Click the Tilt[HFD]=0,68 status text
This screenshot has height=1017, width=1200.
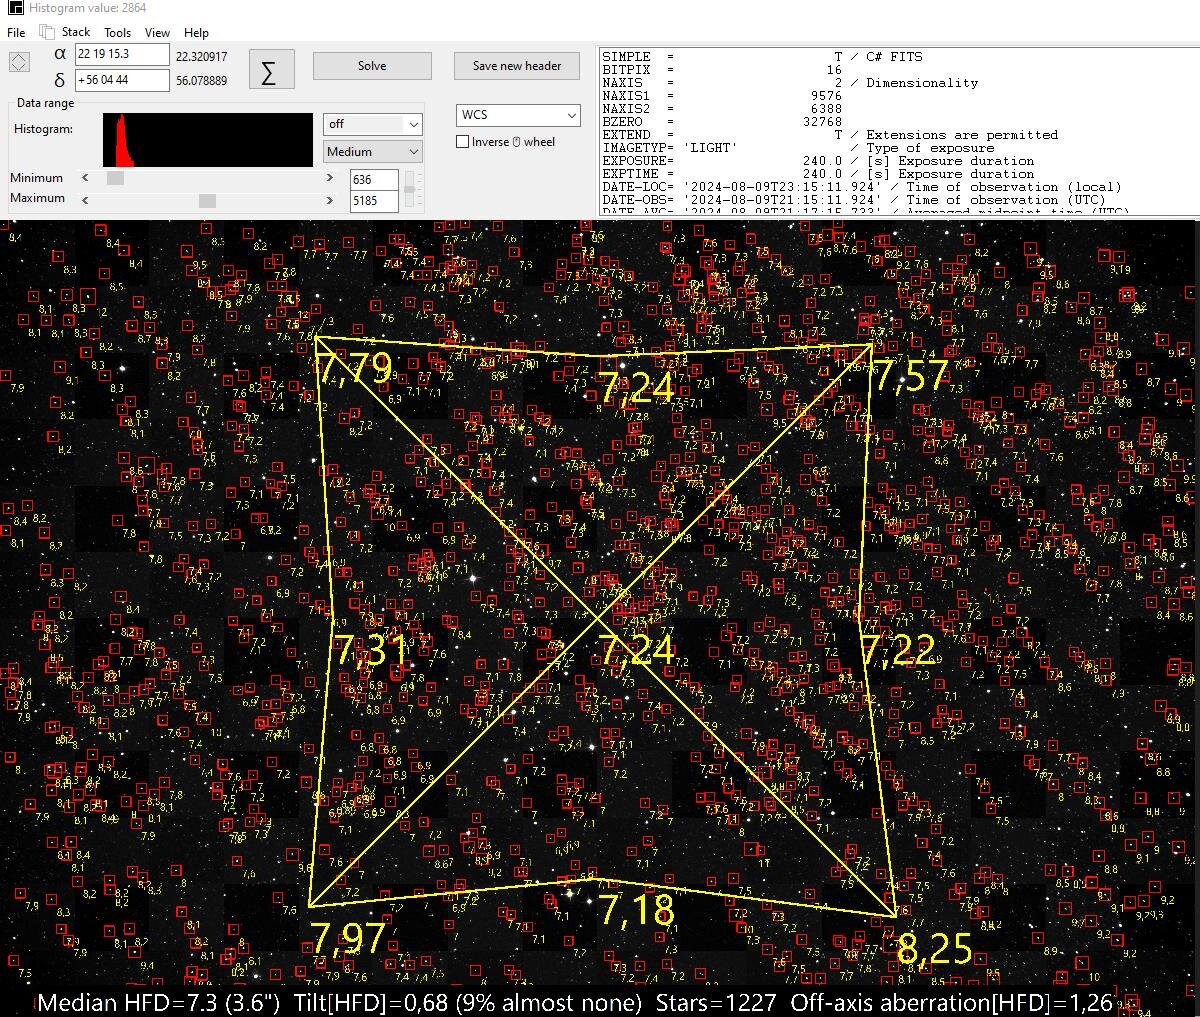tap(469, 1003)
